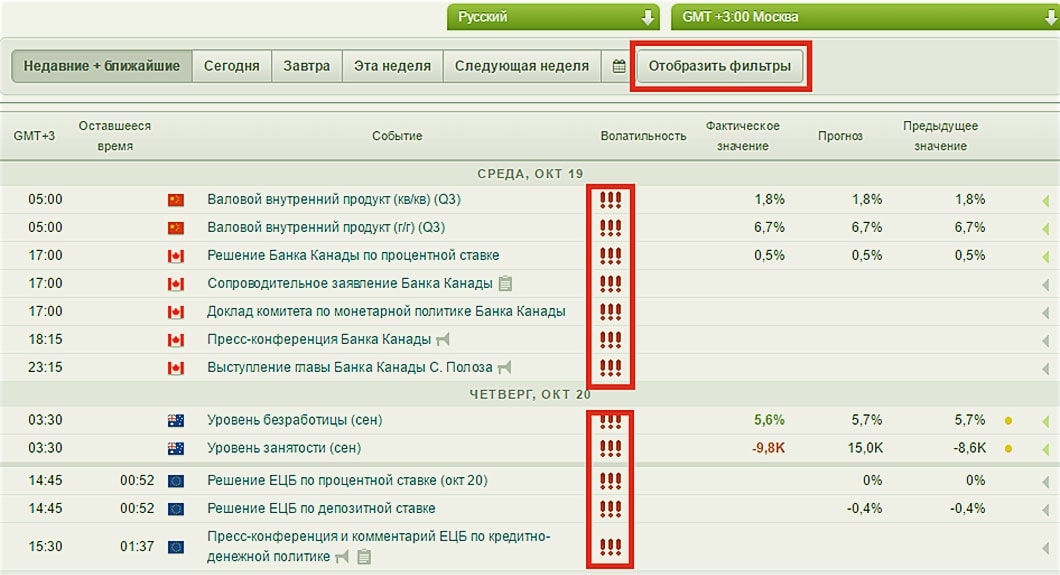Click megaphone icon next to Пресс-конференция Банка Канады
1060x575 pixels.
(443, 339)
